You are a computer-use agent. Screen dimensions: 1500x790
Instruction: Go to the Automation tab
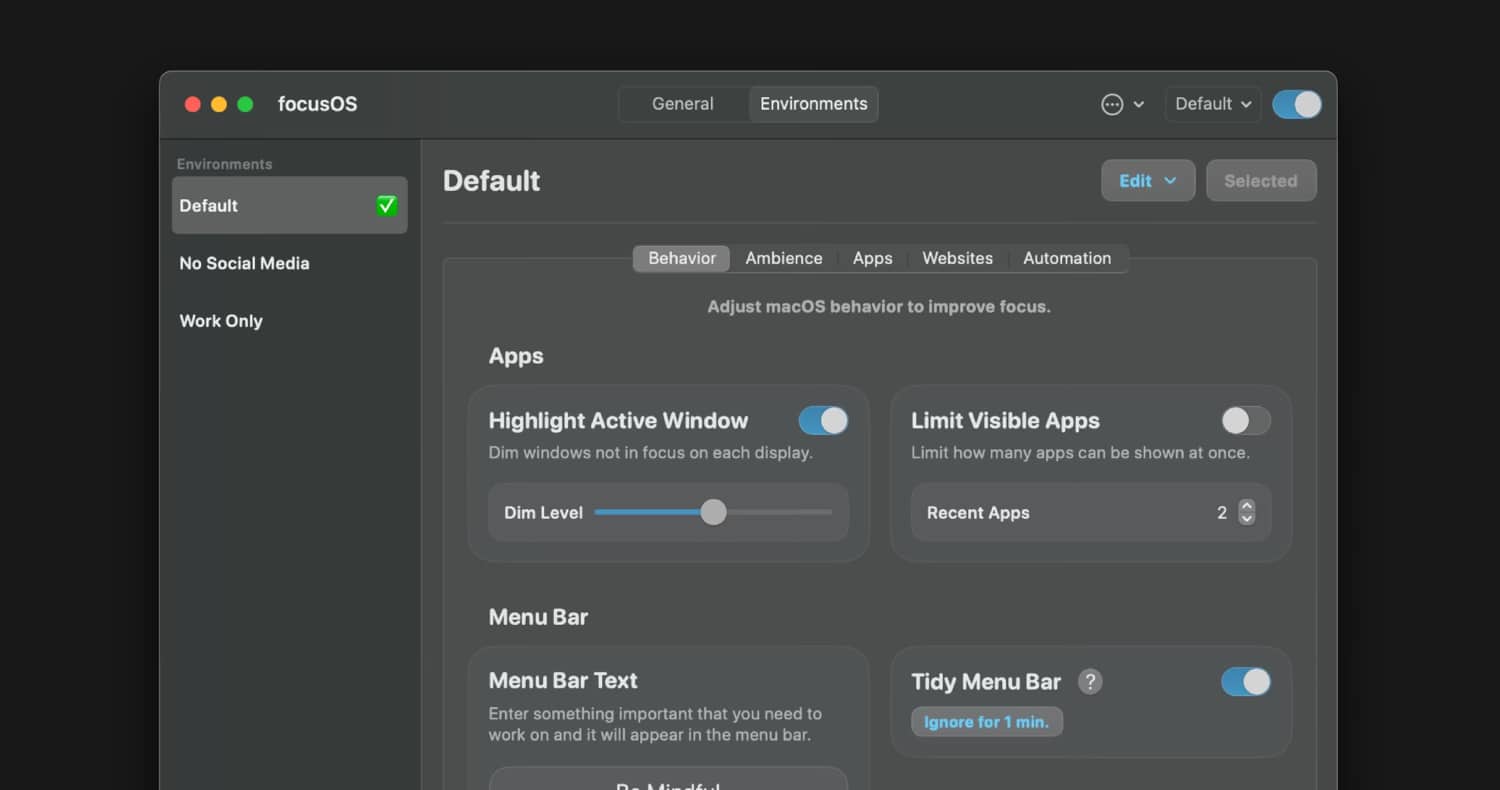[1067, 258]
